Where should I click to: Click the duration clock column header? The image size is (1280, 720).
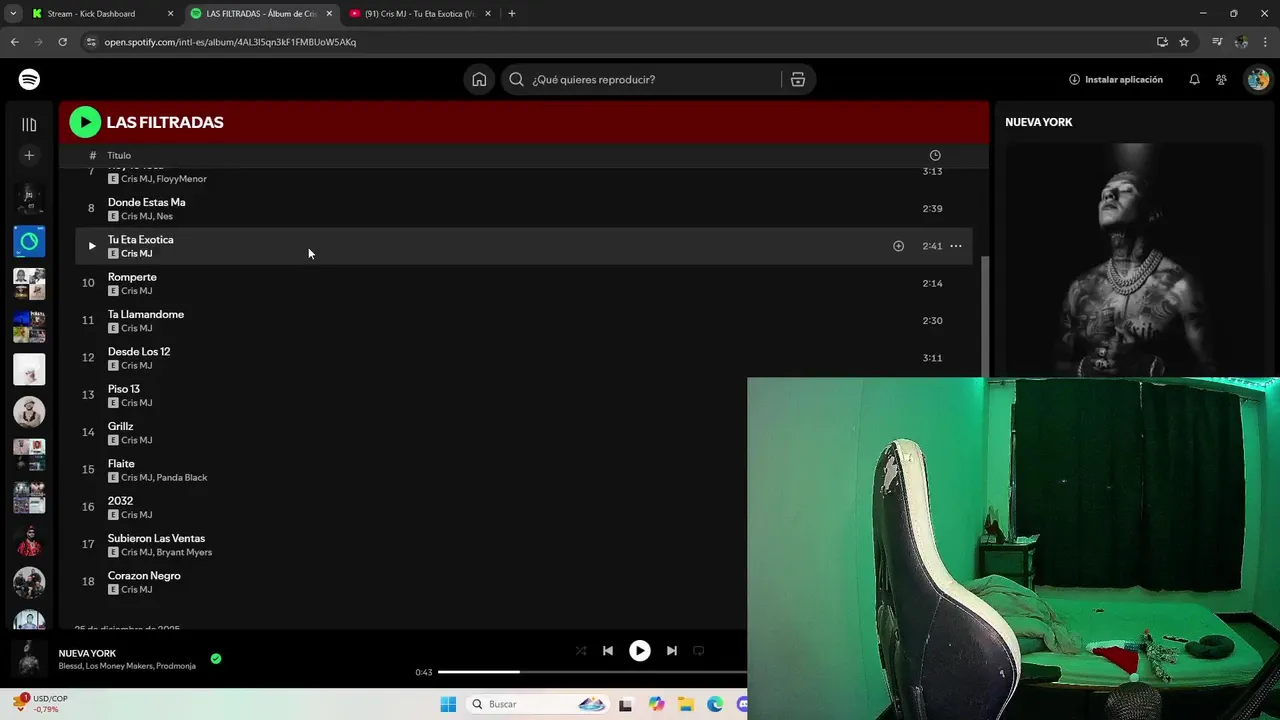(935, 155)
